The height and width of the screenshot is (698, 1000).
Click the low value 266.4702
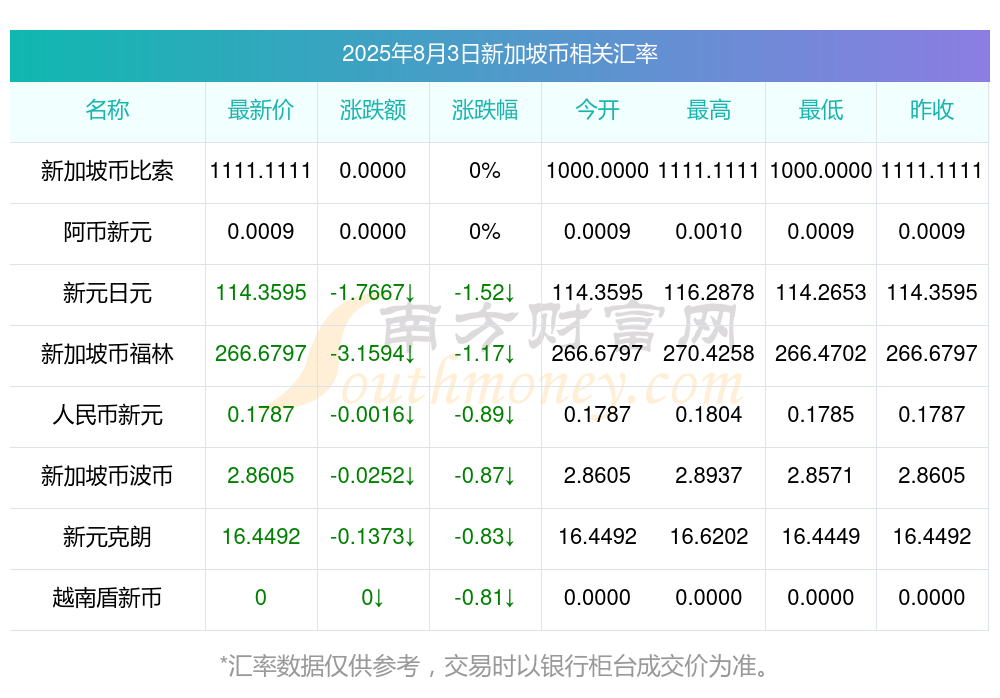(x=821, y=353)
